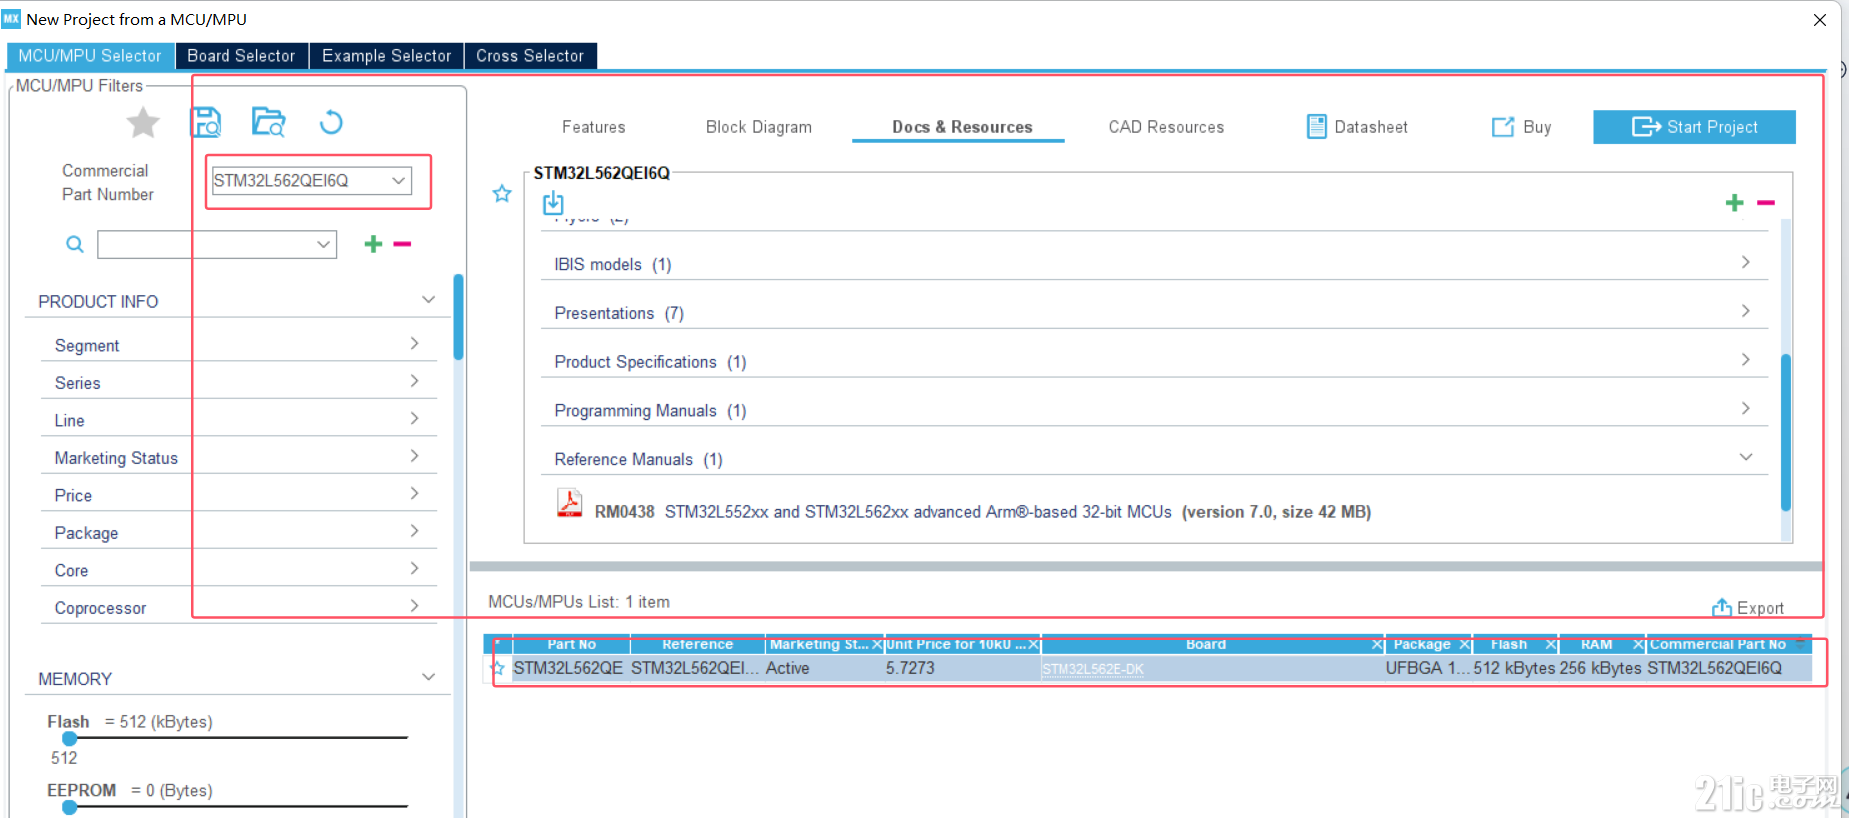Show favorite MCUs with the star filter icon
Image resolution: width=1849 pixels, height=818 pixels.
(143, 123)
